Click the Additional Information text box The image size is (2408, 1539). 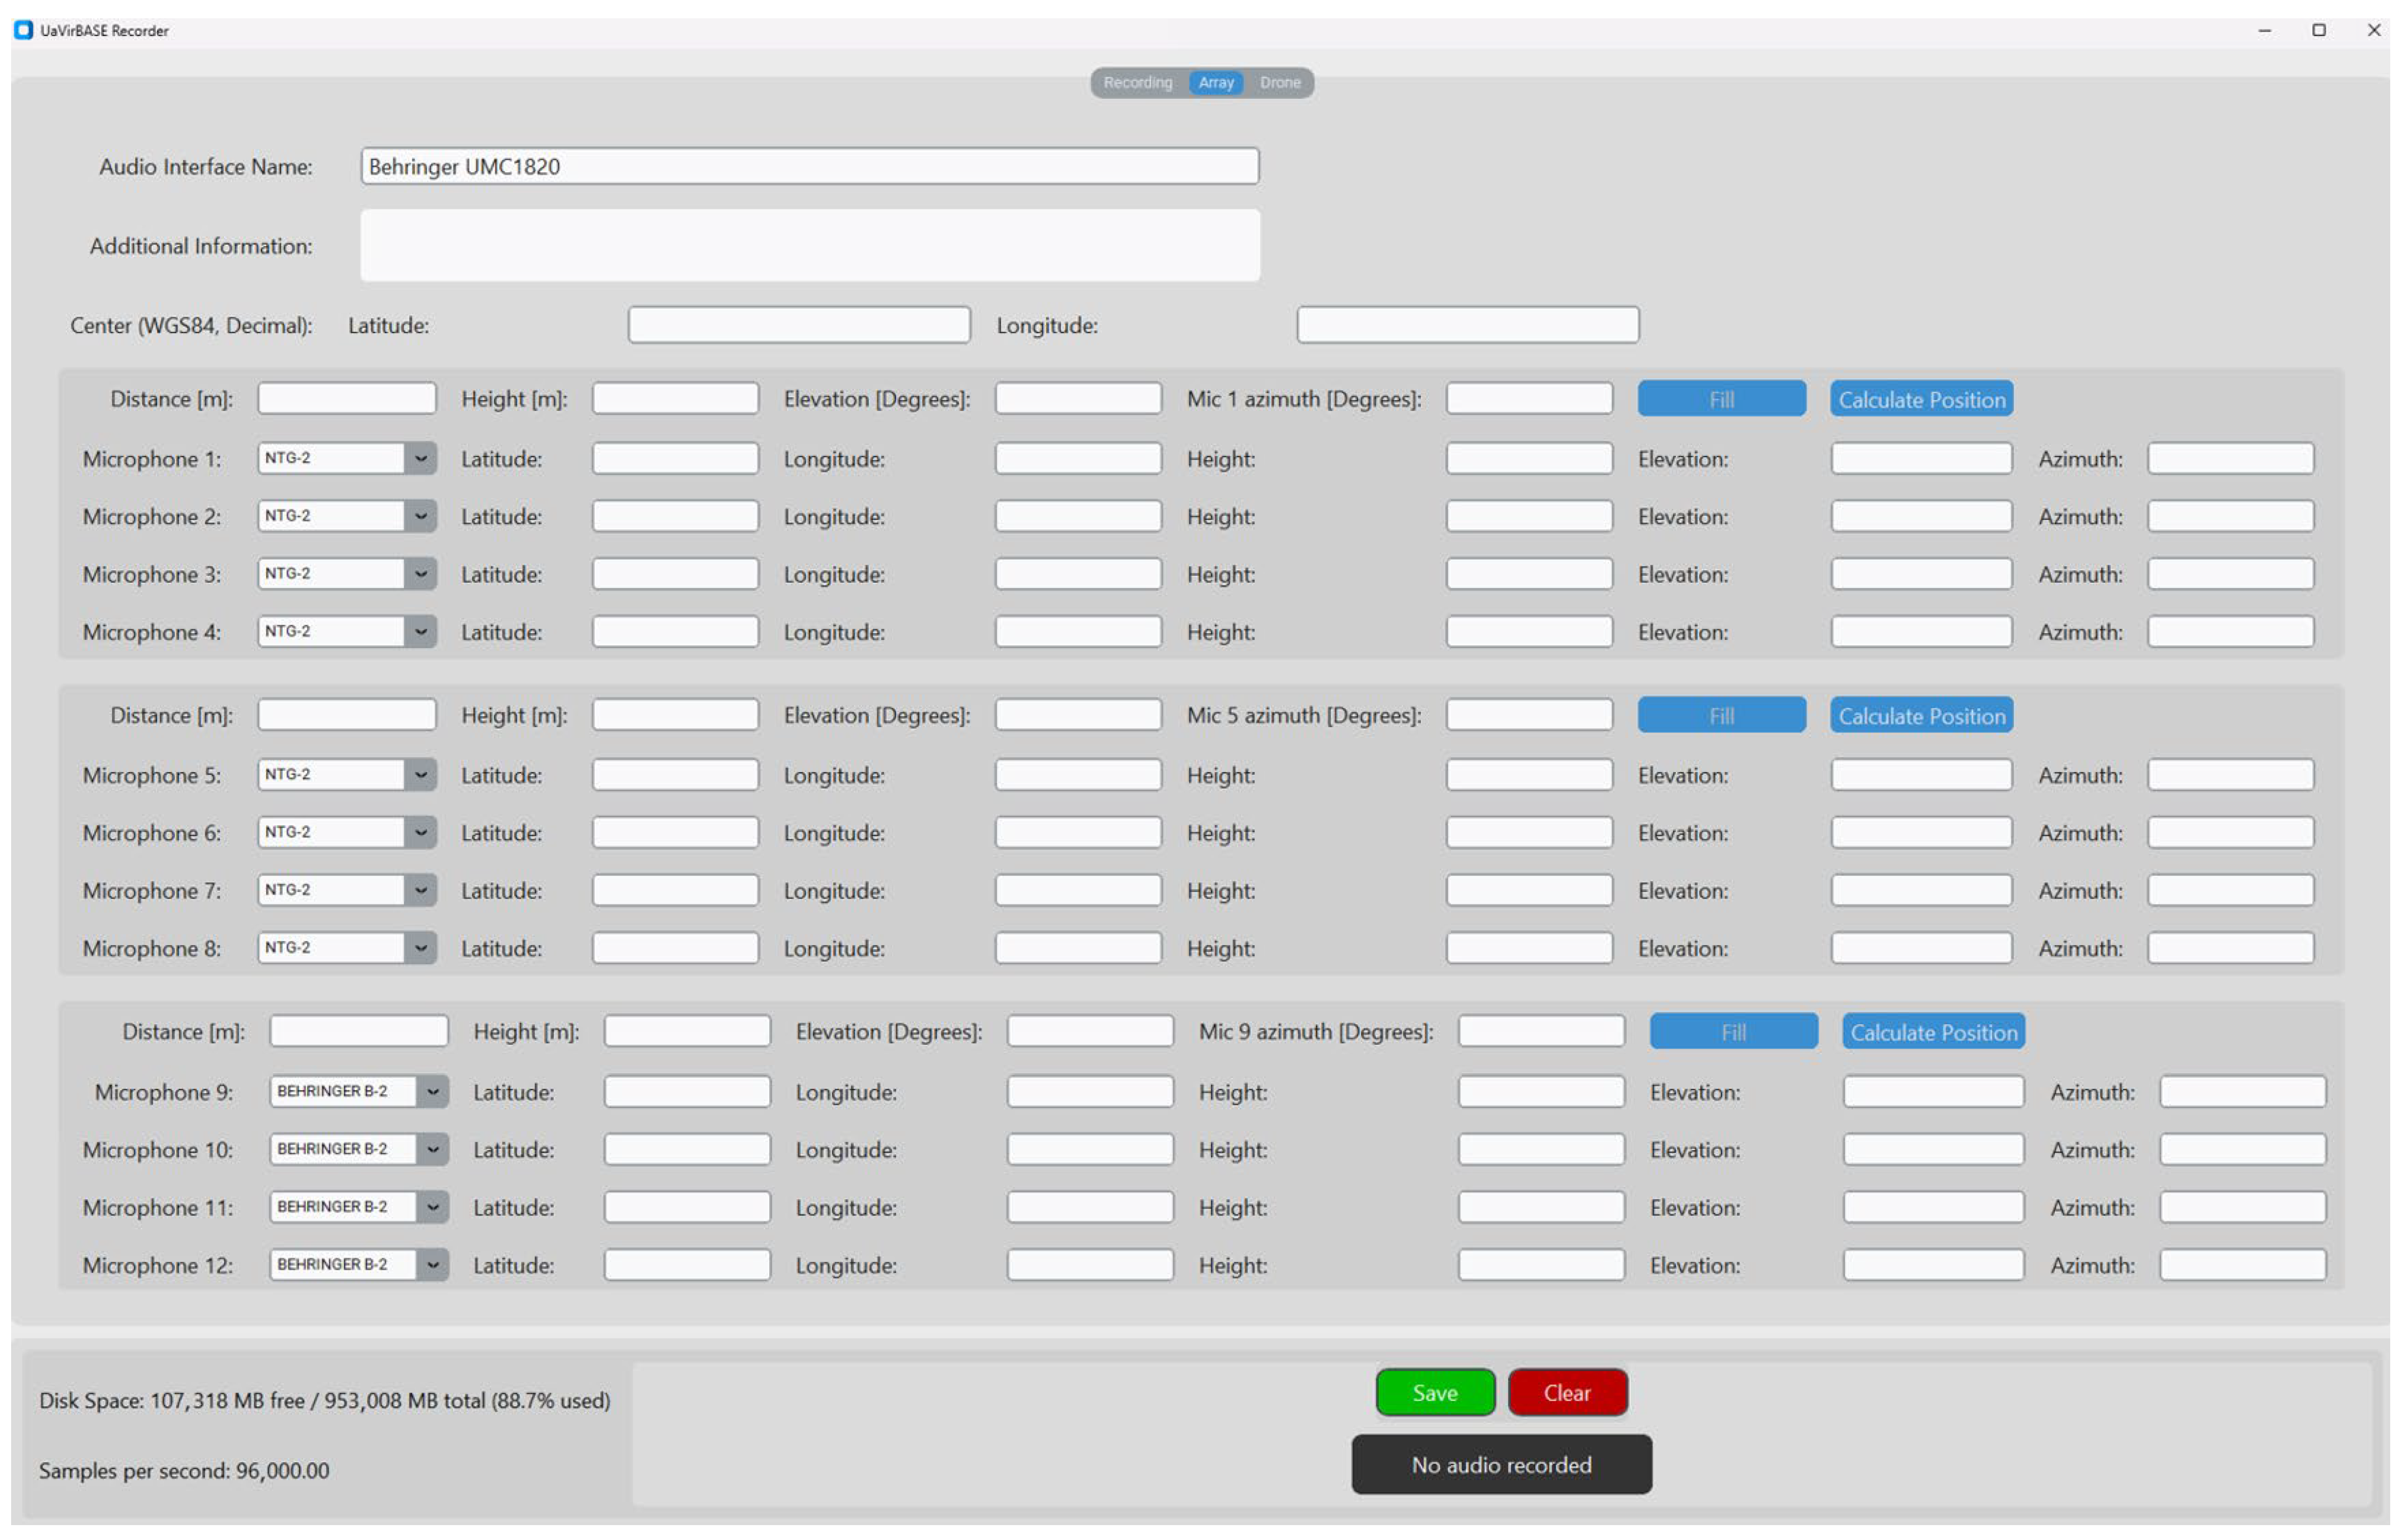coord(809,245)
